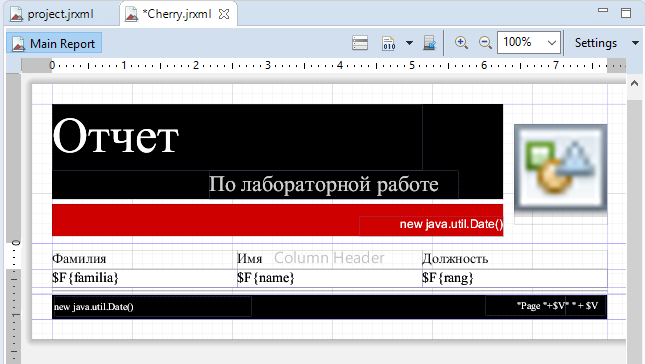Click the compile report icon with 010
Viewport: 645px width, 364px height.
point(389,43)
